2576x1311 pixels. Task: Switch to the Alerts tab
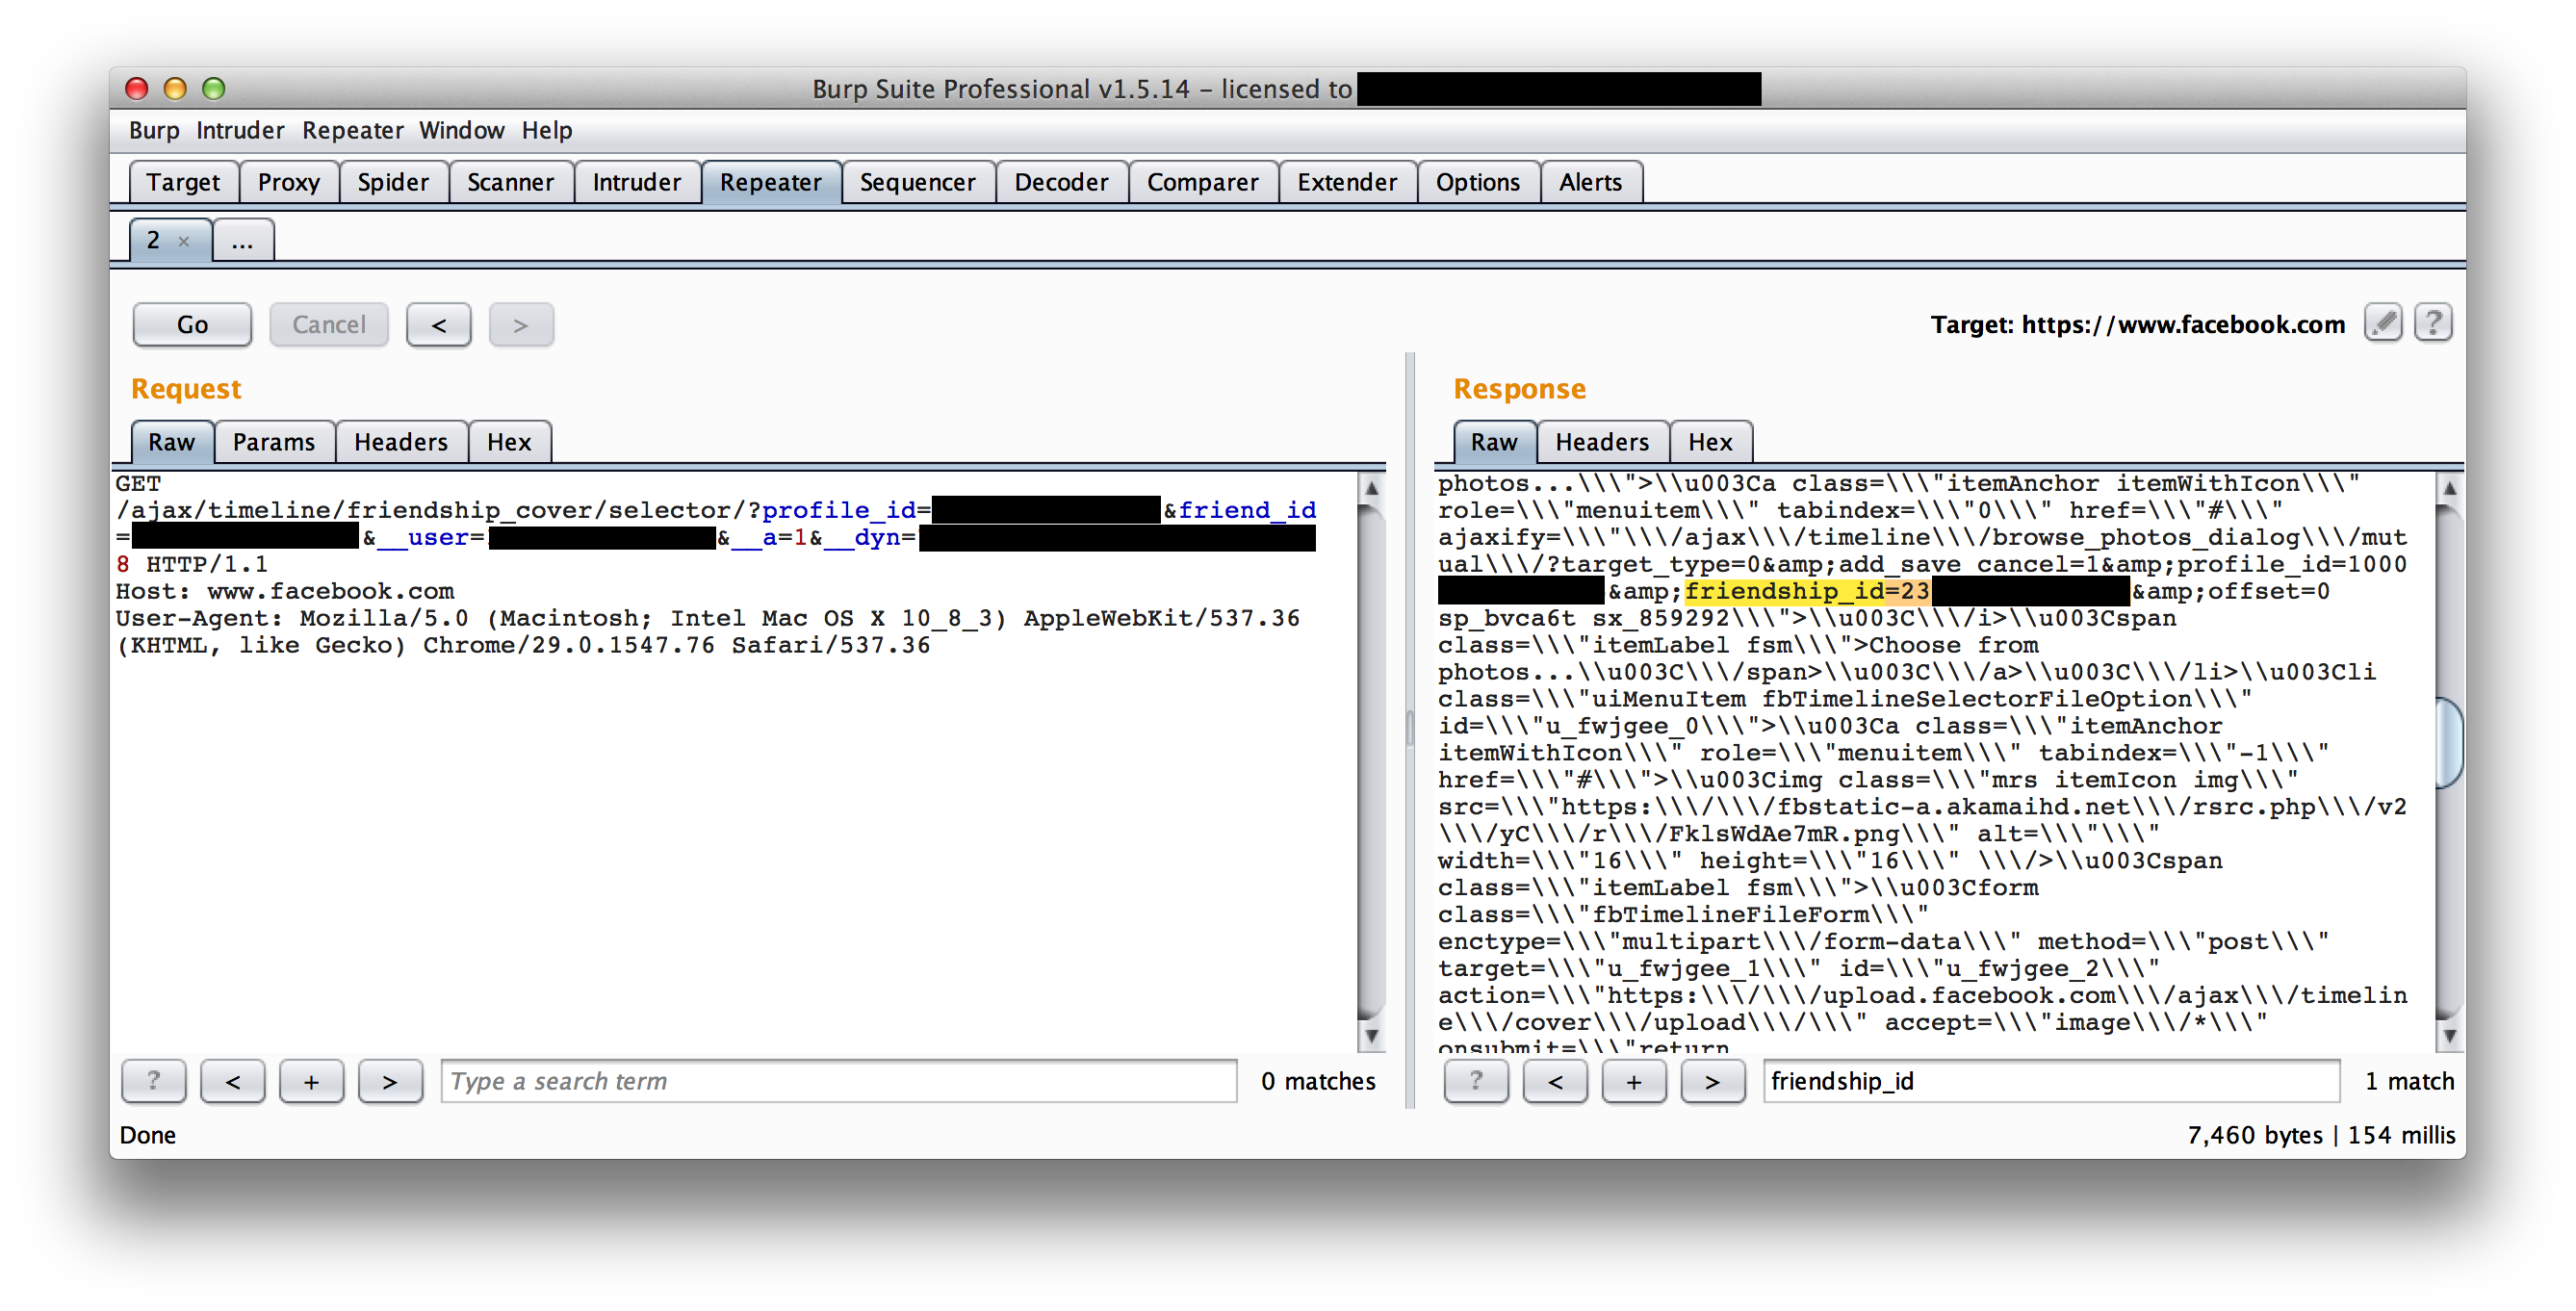[1590, 182]
